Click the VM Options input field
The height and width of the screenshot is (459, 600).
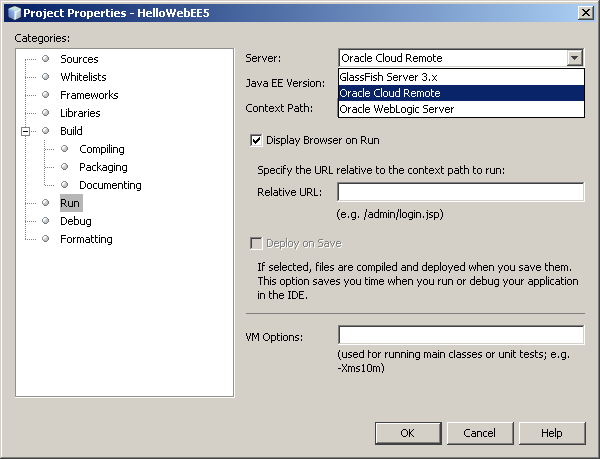point(460,336)
